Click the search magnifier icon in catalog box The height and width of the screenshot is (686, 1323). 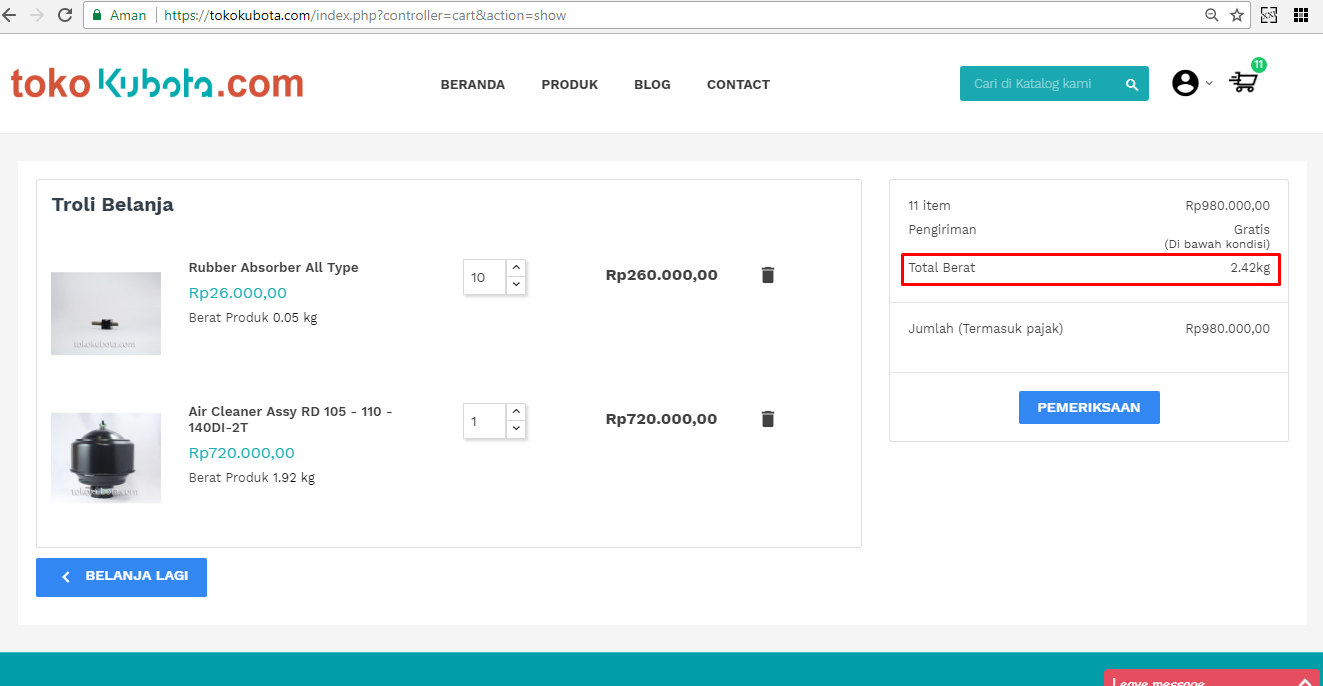click(x=1132, y=84)
